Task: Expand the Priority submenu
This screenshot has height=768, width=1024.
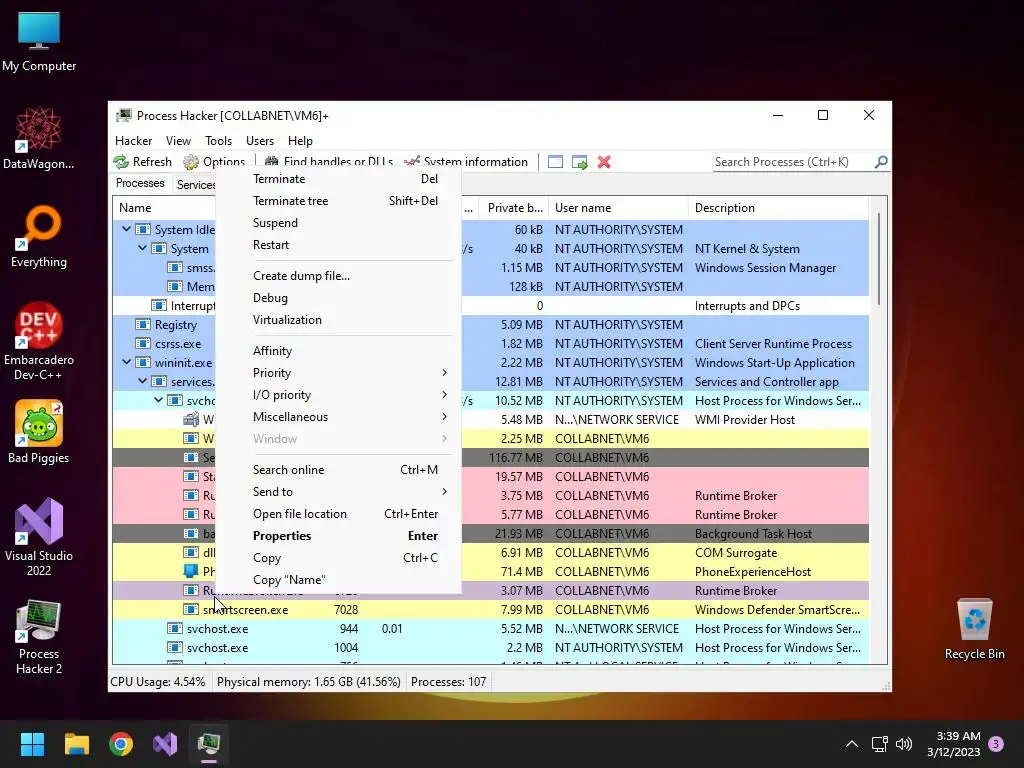Action: [x=338, y=373]
